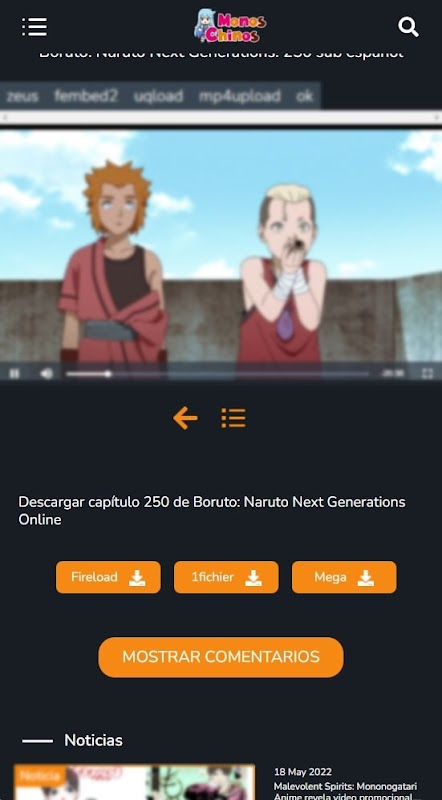This screenshot has height=800, width=442.
Task: Go to previous episode with orange arrow
Action: (x=185, y=418)
